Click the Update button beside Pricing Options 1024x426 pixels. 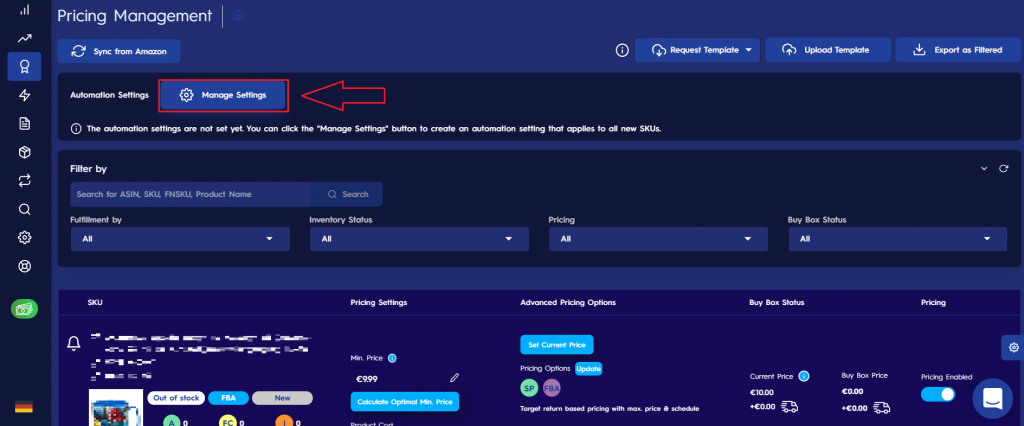coord(588,369)
